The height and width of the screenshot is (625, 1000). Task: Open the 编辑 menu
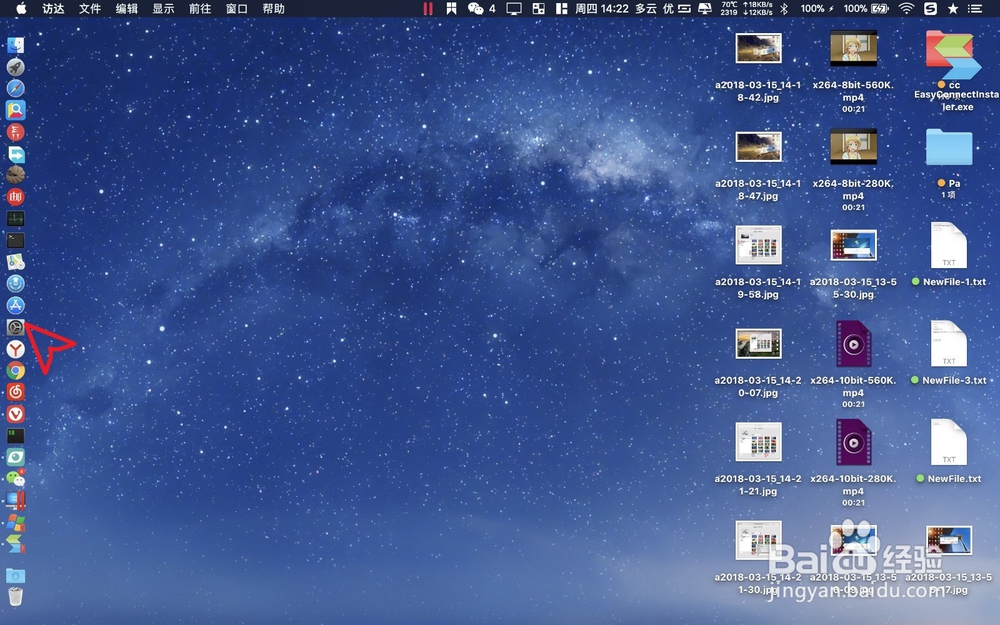(x=127, y=8)
